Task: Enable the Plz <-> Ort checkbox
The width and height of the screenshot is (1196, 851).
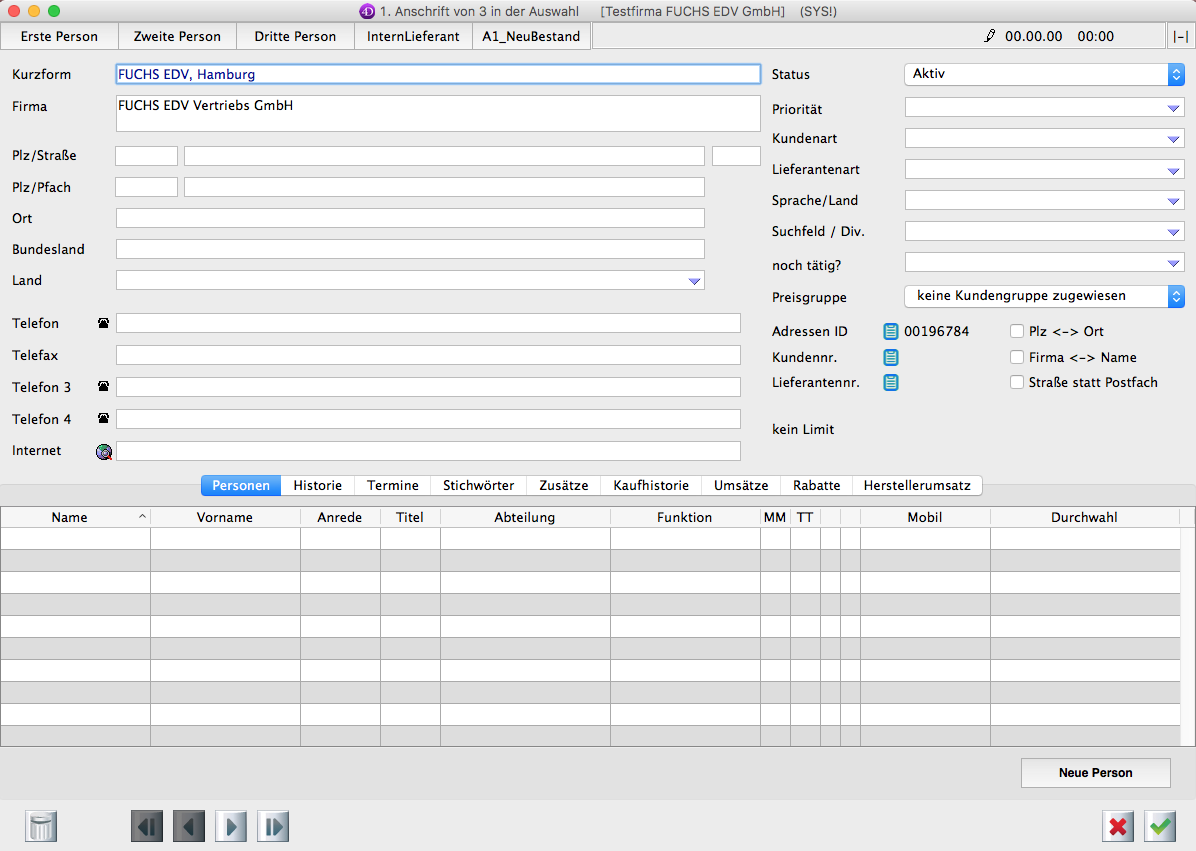Action: click(1017, 331)
